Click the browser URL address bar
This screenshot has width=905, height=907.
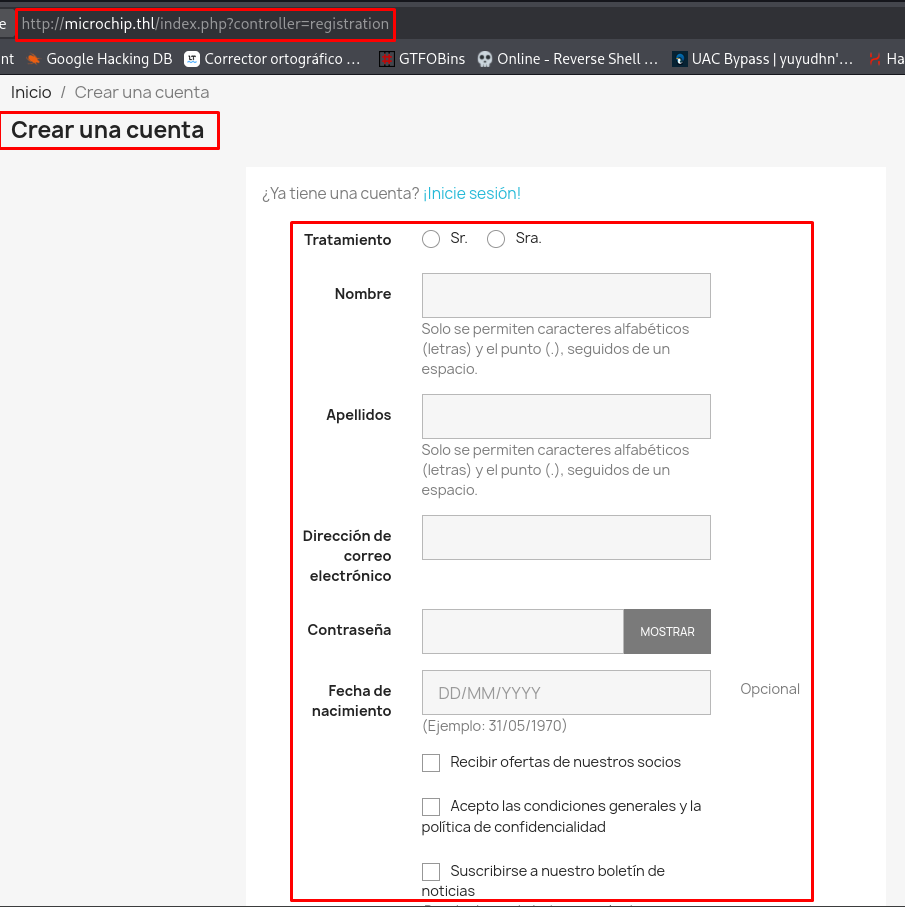pos(205,24)
